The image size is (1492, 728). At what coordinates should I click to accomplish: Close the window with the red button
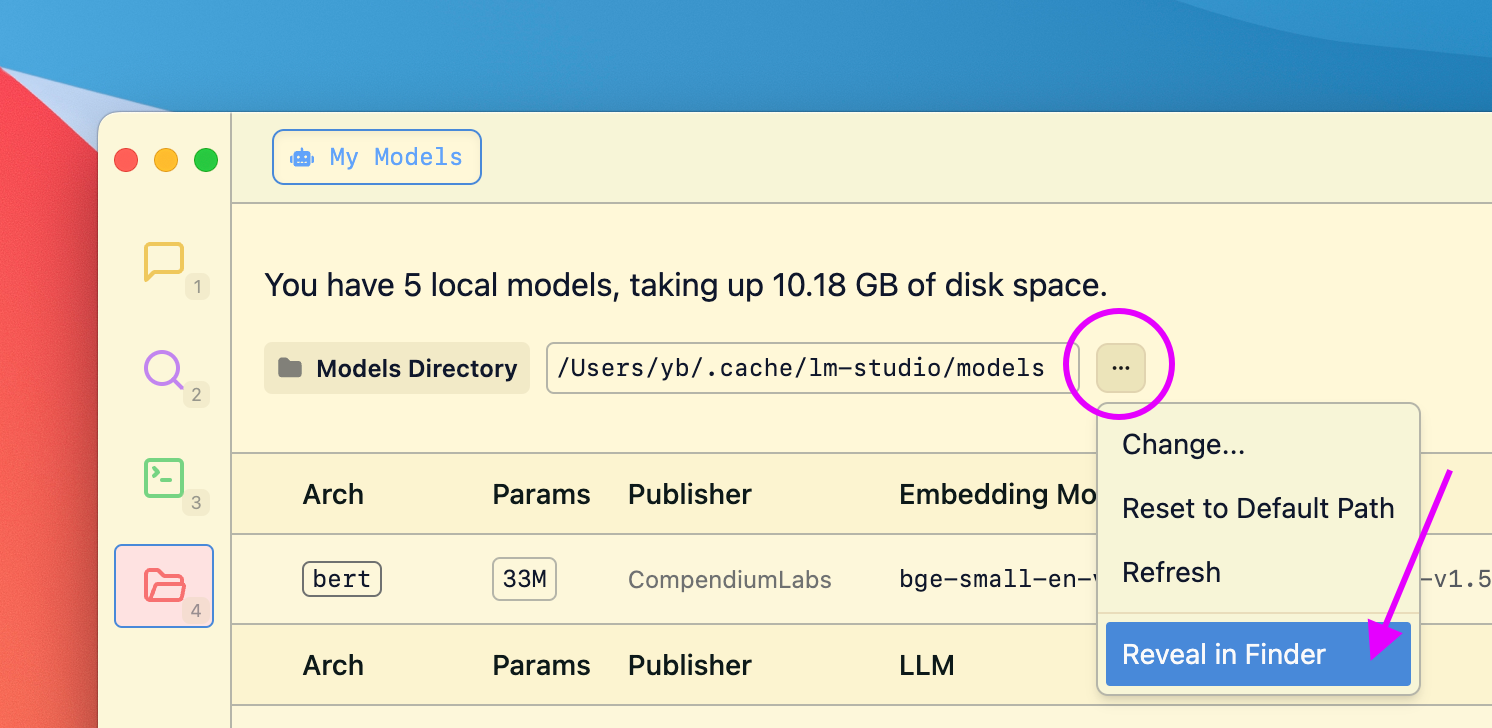point(126,160)
